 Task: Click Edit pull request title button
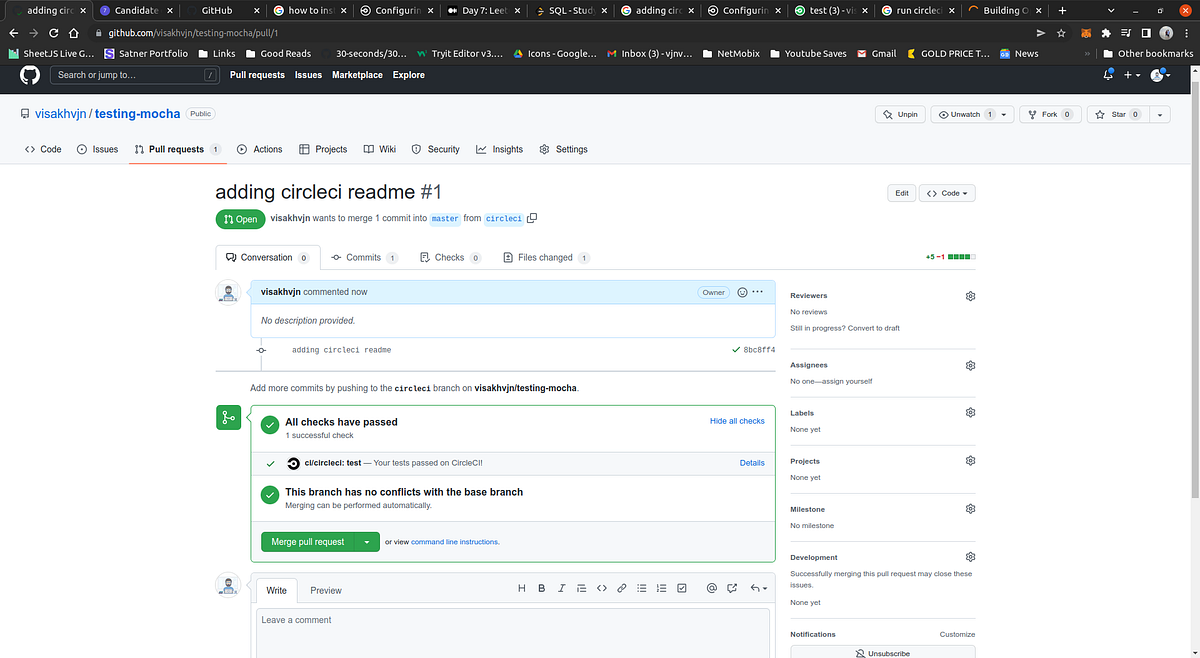pos(901,193)
